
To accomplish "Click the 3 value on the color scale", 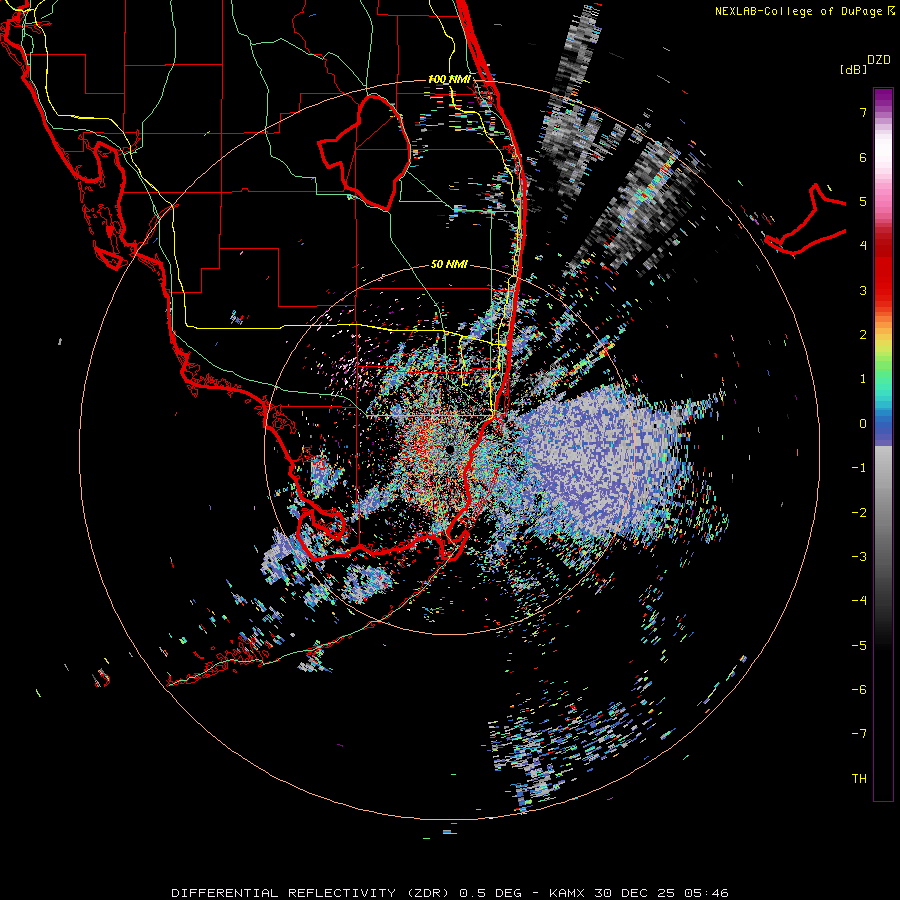I will pos(862,290).
